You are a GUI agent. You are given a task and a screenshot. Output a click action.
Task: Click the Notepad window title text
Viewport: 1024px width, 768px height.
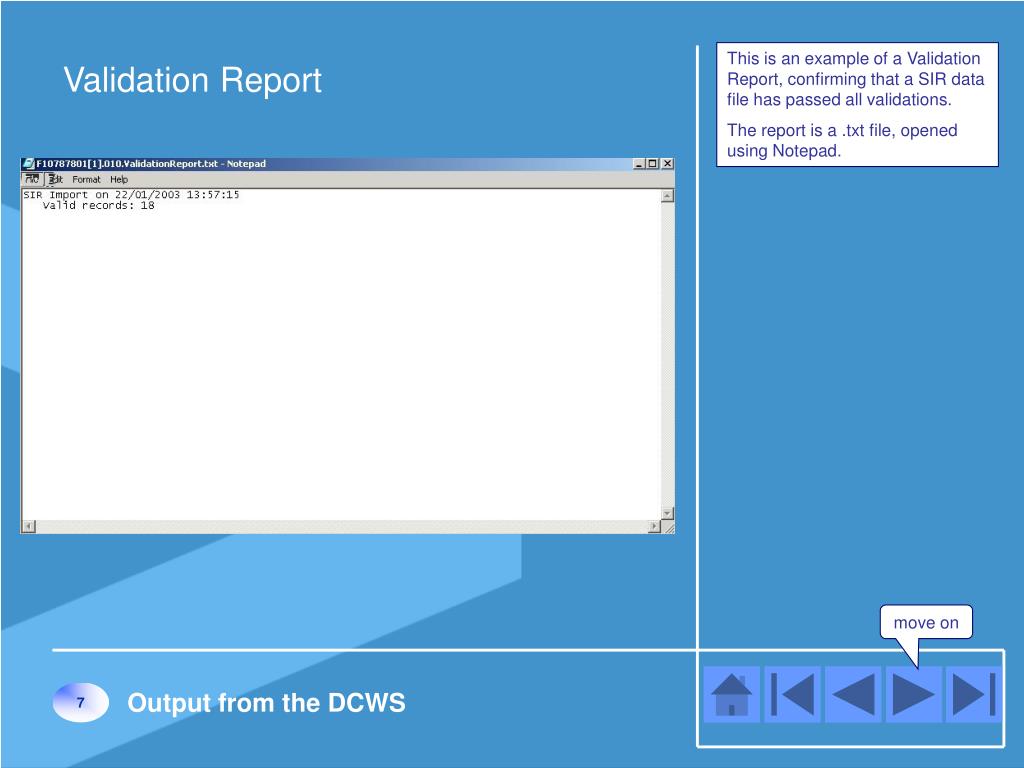151,164
